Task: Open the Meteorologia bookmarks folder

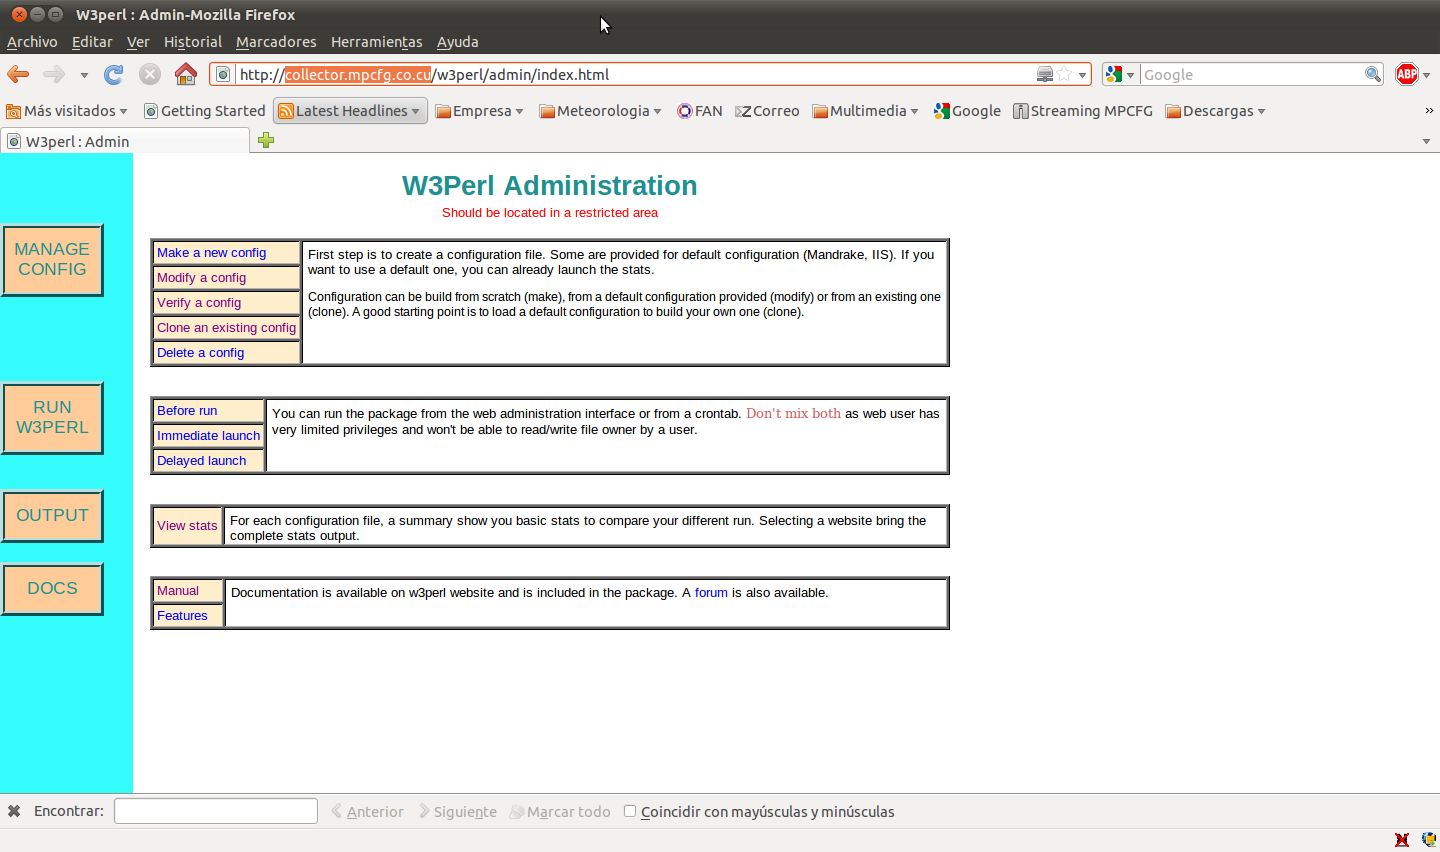Action: (x=600, y=111)
